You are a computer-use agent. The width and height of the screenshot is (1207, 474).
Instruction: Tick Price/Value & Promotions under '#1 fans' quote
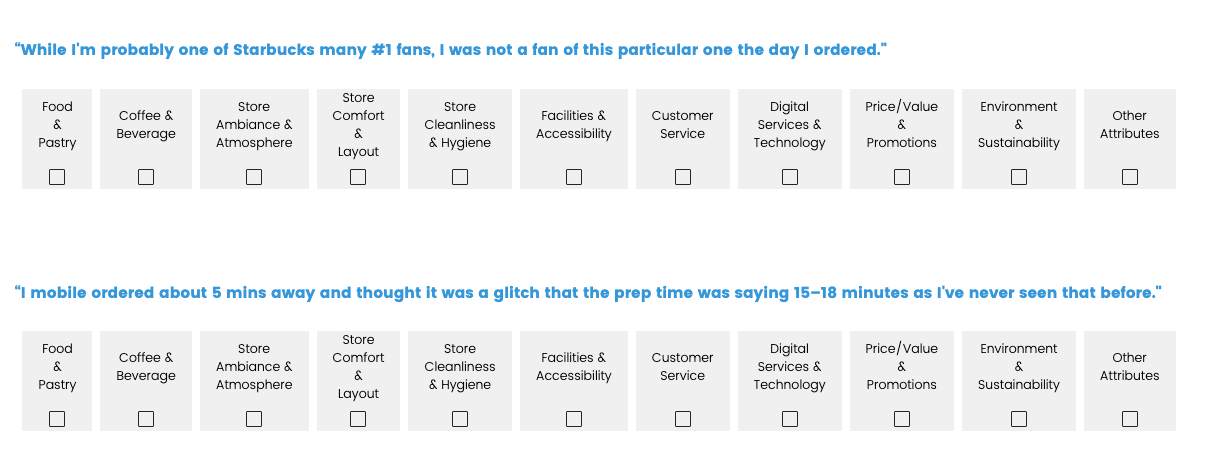coord(902,177)
